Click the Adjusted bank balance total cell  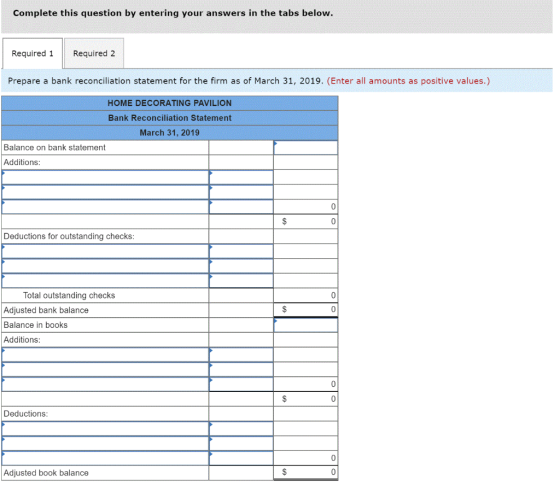(306, 310)
